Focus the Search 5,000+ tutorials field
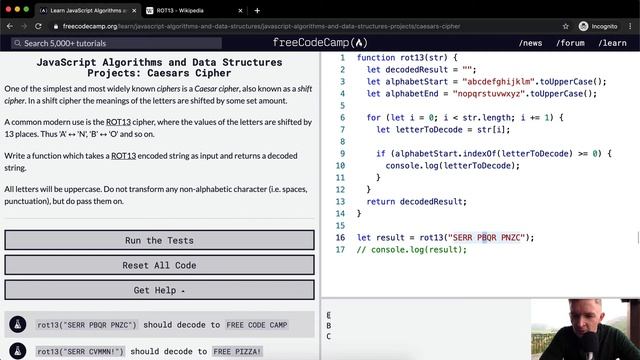 tap(116, 43)
